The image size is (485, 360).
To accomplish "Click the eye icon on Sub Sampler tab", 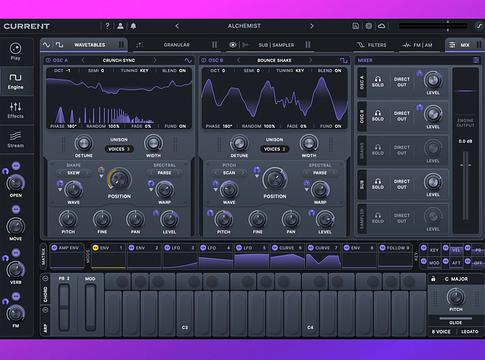I will point(233,45).
